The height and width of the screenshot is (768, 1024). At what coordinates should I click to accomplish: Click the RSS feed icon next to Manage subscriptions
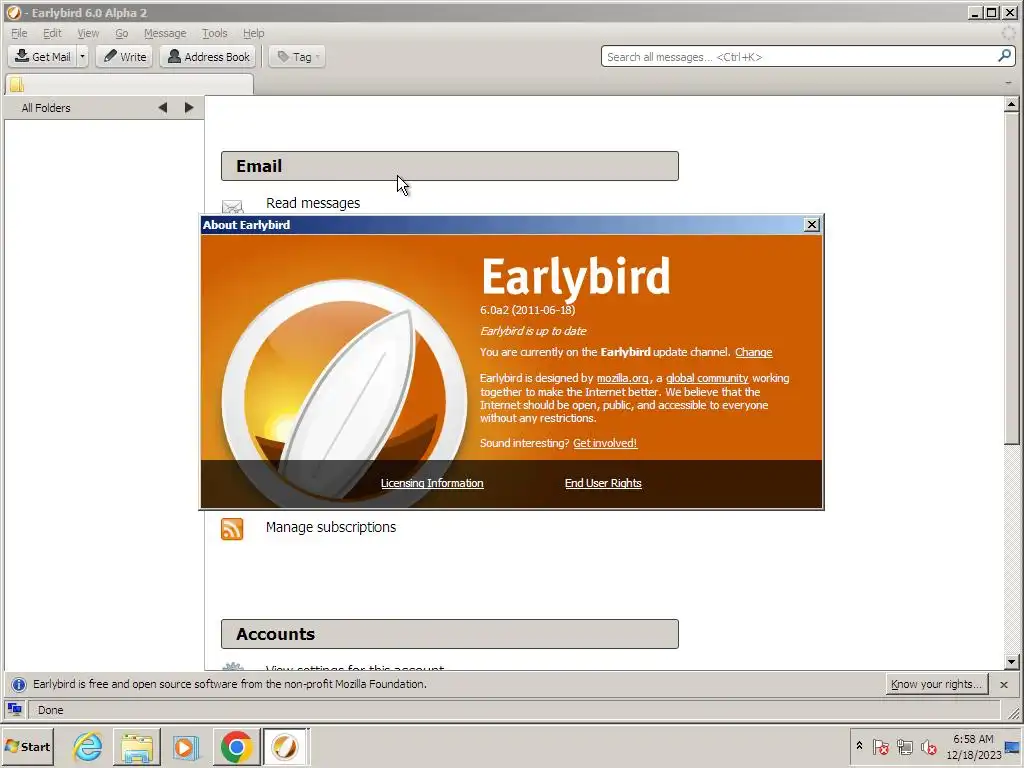pos(232,529)
